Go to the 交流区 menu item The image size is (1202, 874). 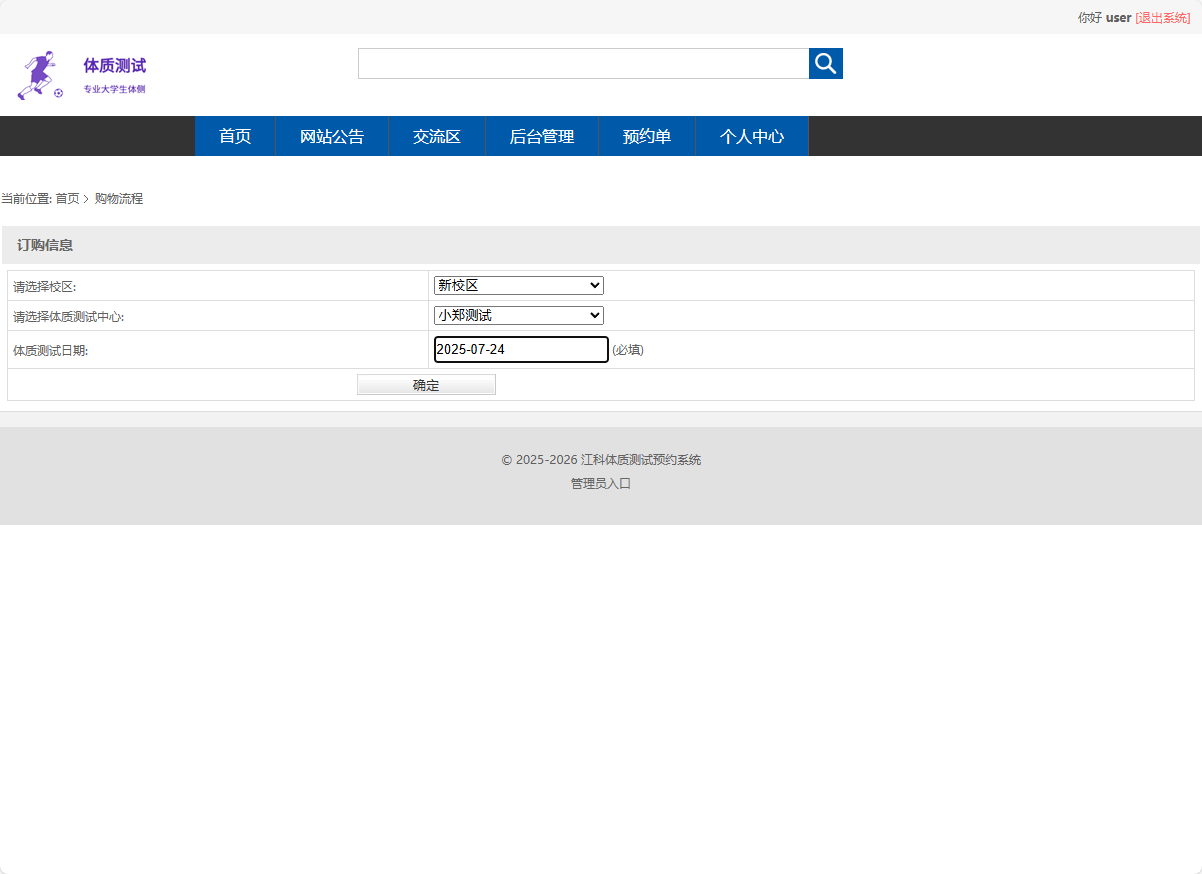pos(437,136)
